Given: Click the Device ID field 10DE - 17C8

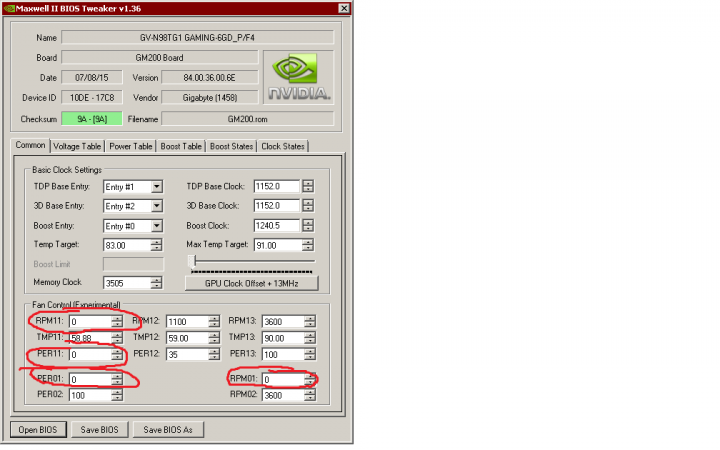Looking at the screenshot, I should (x=92, y=98).
